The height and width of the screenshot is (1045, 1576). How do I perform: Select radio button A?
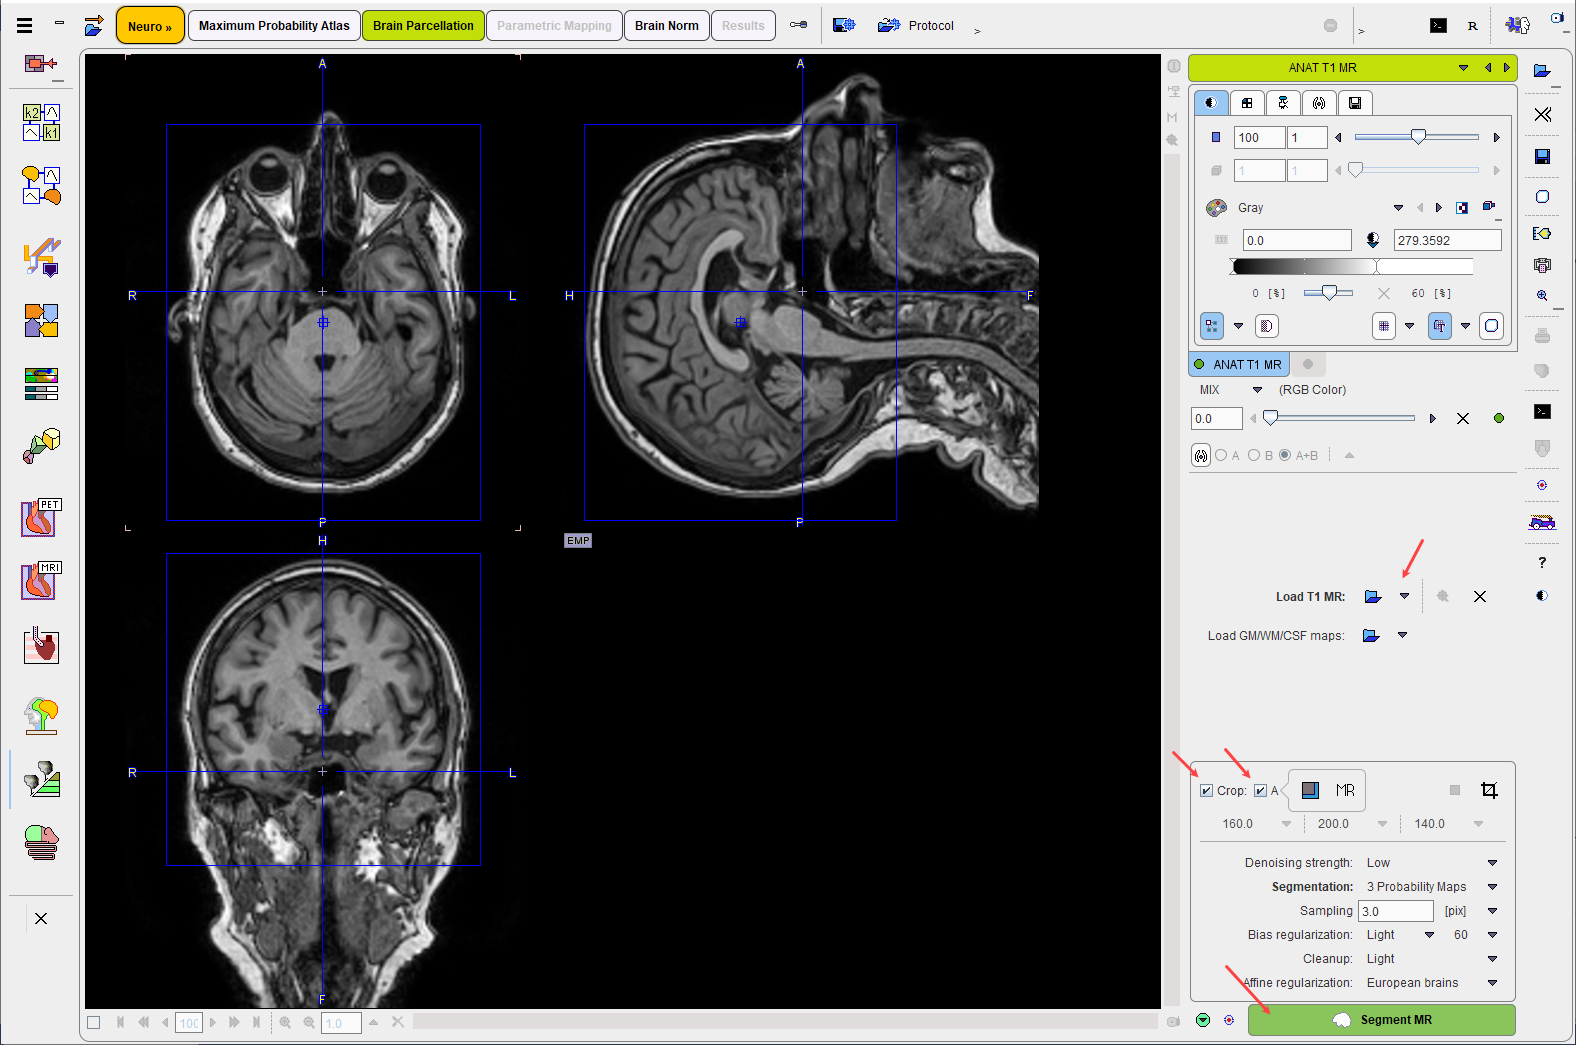pyautogui.click(x=1221, y=455)
